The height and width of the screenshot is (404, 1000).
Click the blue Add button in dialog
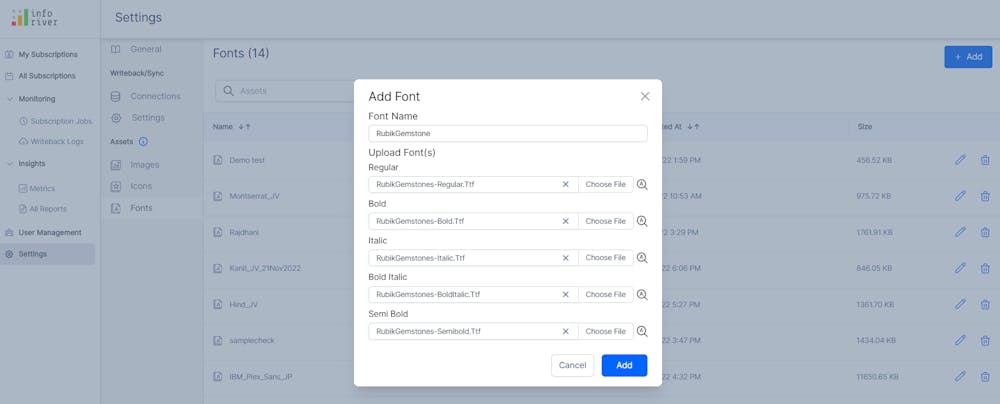click(624, 365)
